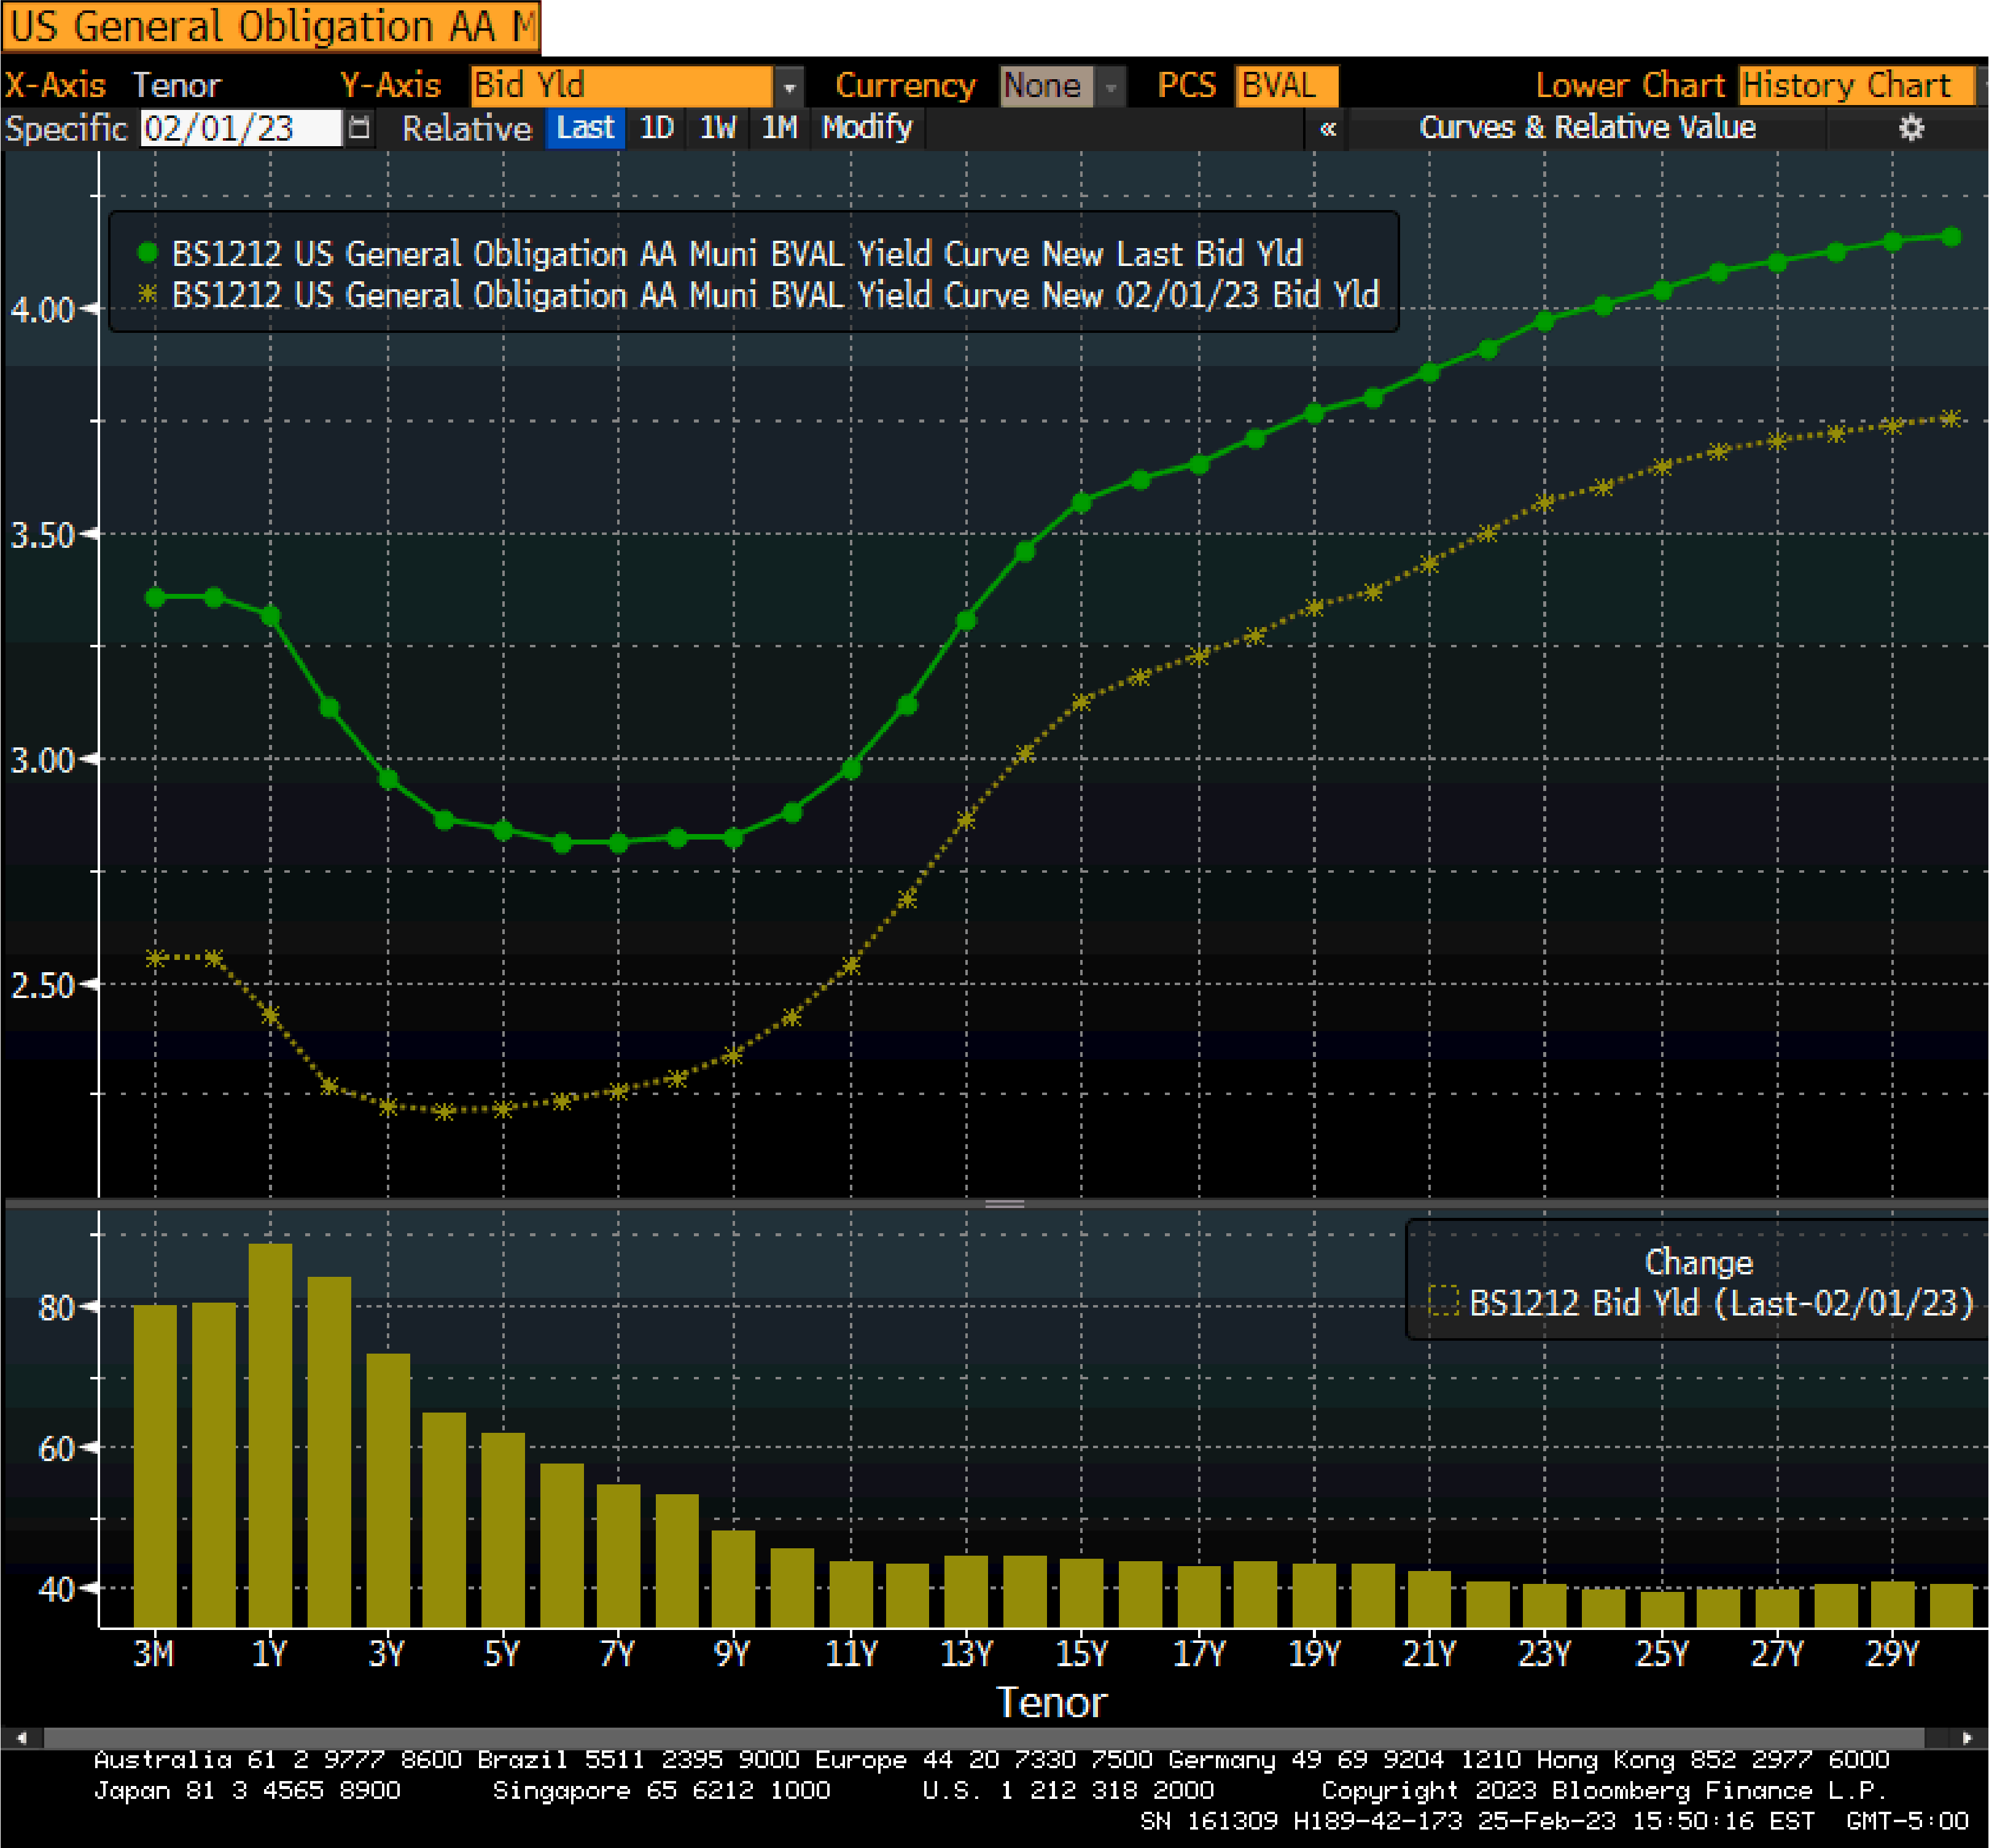Click the 29Y tenor axis label
Screen dimensions: 1989x1848
click(x=1892, y=1654)
